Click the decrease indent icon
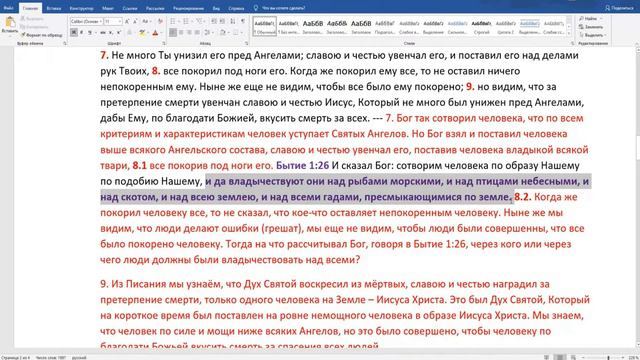The height and width of the screenshot is (360, 640). (214, 21)
